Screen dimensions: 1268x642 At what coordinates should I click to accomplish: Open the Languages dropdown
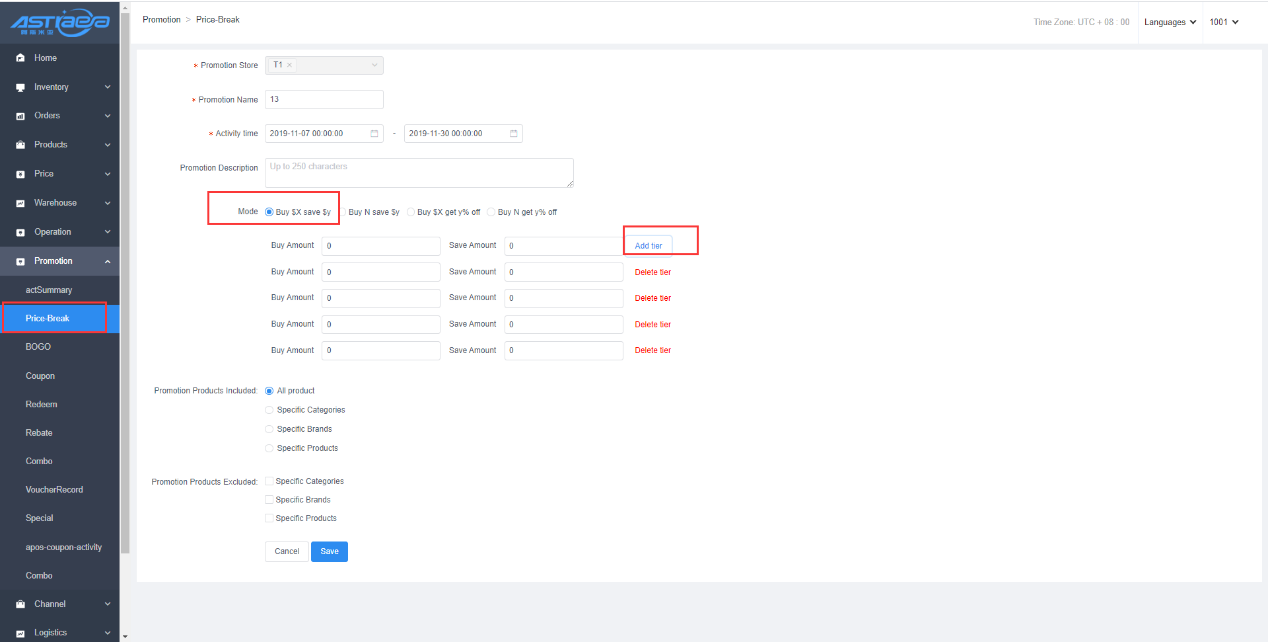(1169, 22)
